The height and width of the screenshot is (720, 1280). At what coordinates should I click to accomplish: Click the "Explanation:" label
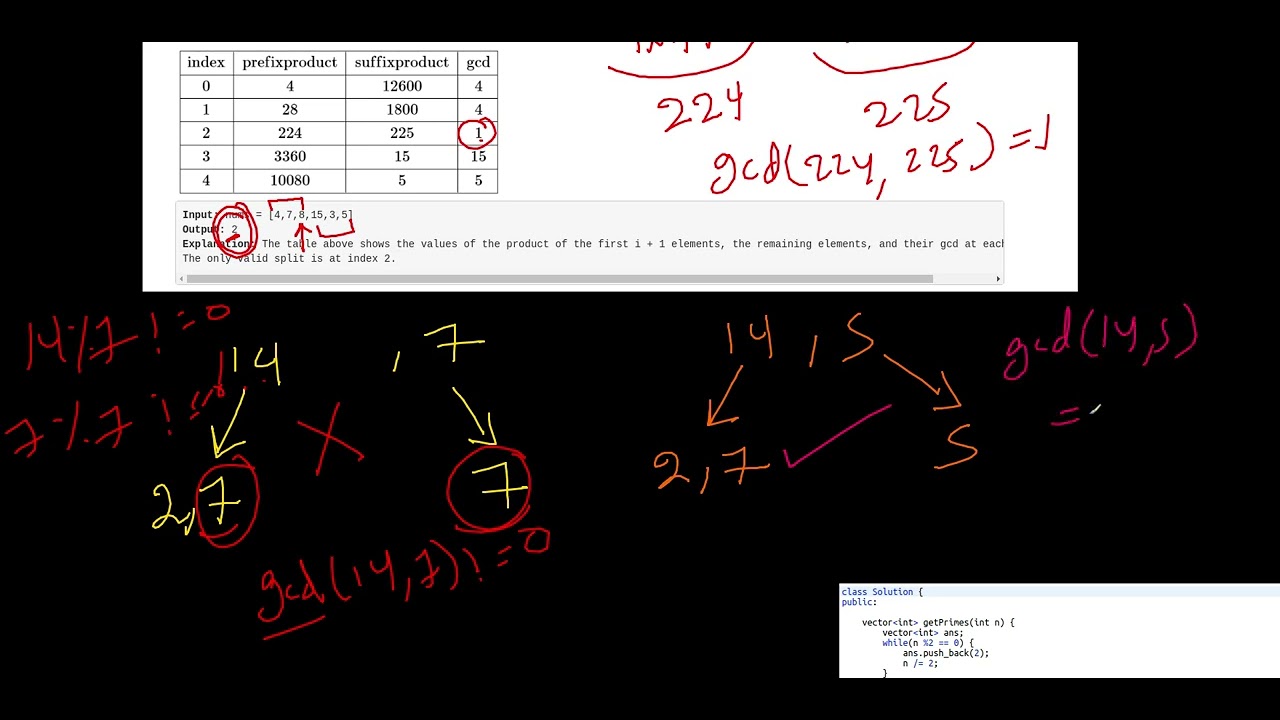point(217,244)
